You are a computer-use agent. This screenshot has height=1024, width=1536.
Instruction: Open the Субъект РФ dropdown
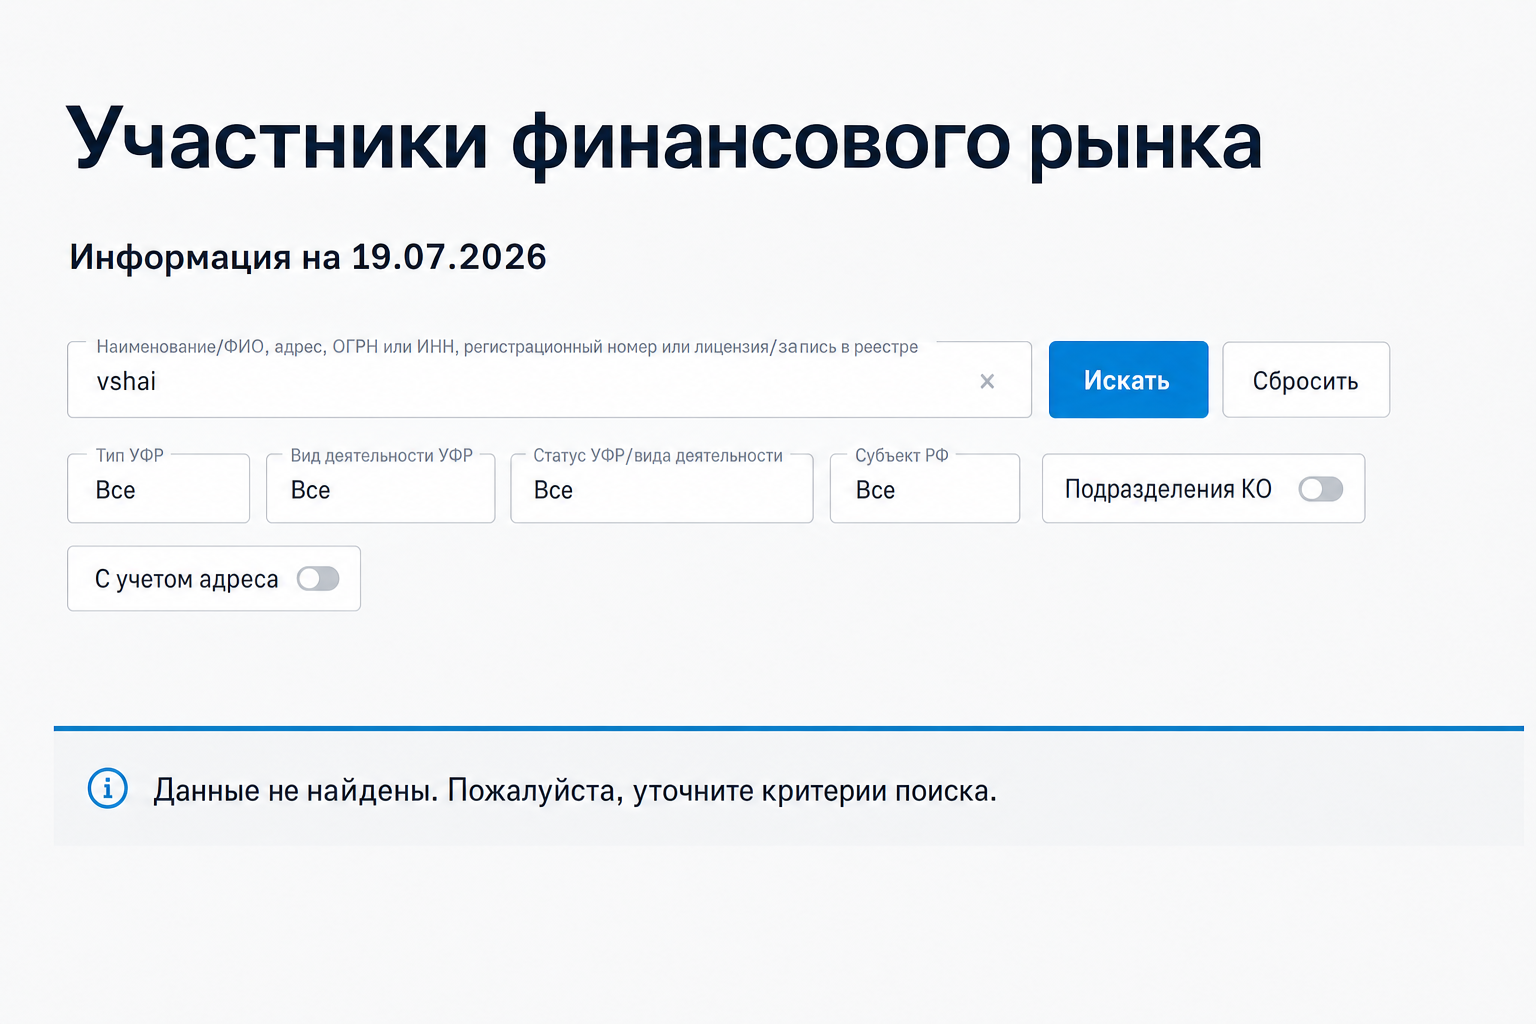(925, 489)
